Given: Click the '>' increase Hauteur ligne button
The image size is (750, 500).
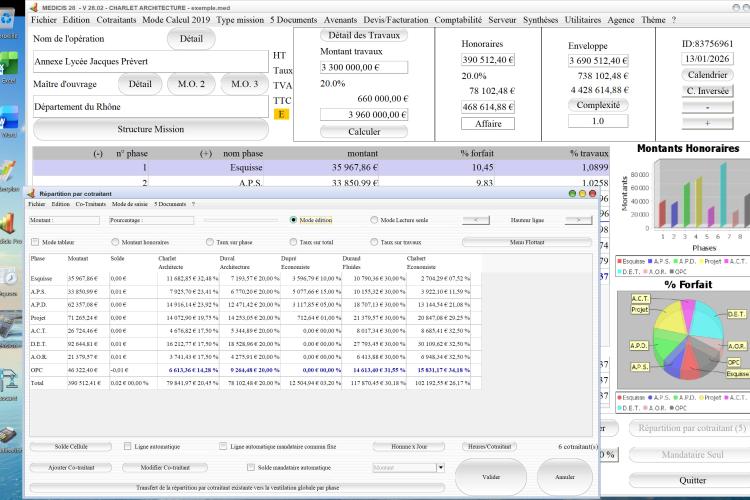Looking at the screenshot, I should (x=578, y=220).
